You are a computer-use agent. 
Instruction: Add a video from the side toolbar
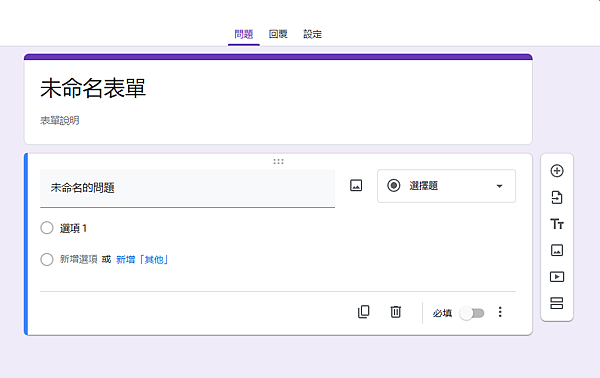click(x=557, y=277)
